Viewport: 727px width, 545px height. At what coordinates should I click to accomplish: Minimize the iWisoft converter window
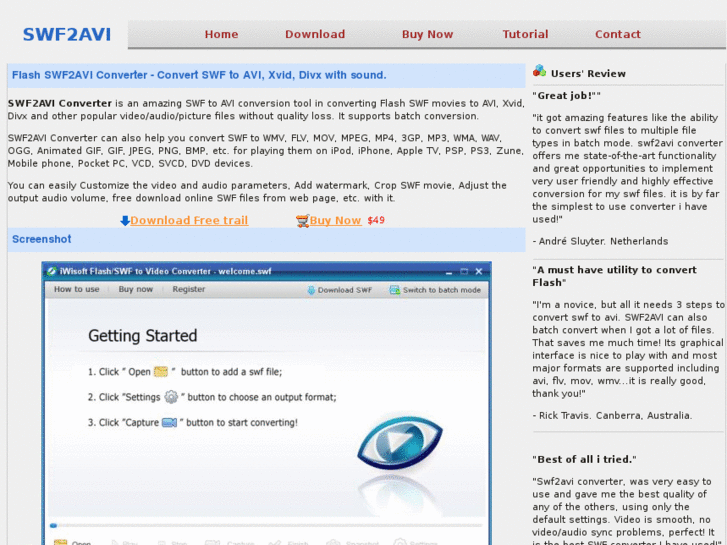(448, 272)
